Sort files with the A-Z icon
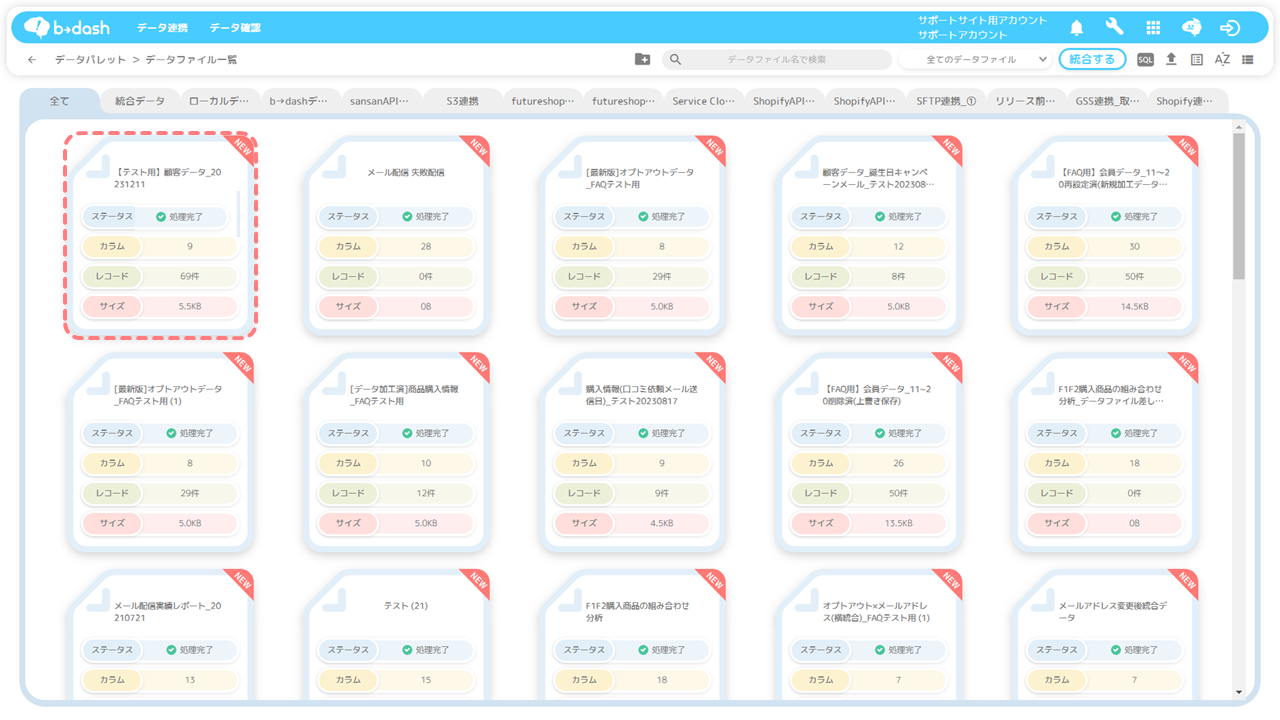This screenshot has width=1280, height=720. click(1222, 60)
